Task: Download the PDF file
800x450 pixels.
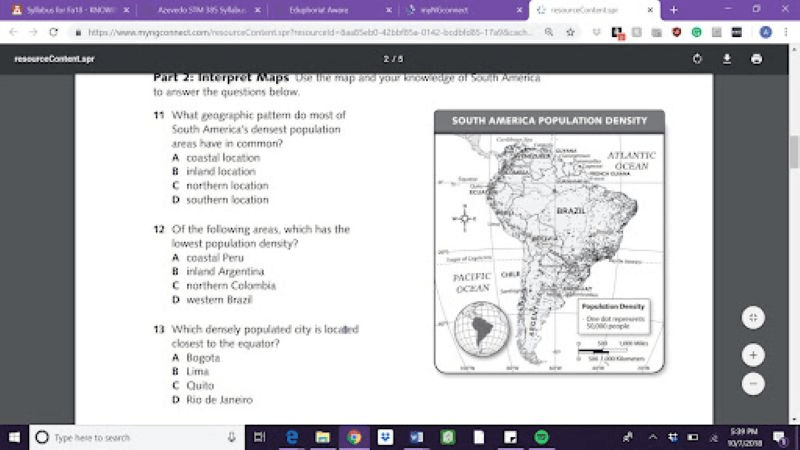Action: pyautogui.click(x=727, y=59)
